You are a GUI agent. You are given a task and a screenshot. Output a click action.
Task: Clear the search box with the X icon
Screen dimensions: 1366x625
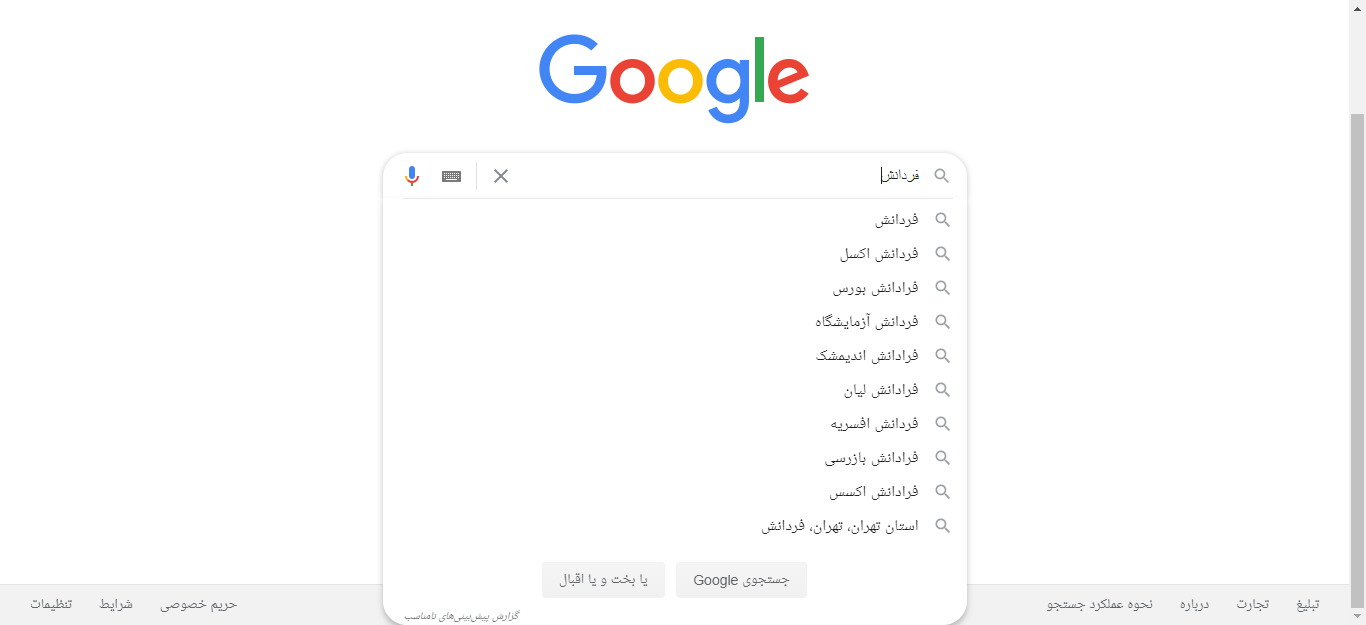point(501,176)
